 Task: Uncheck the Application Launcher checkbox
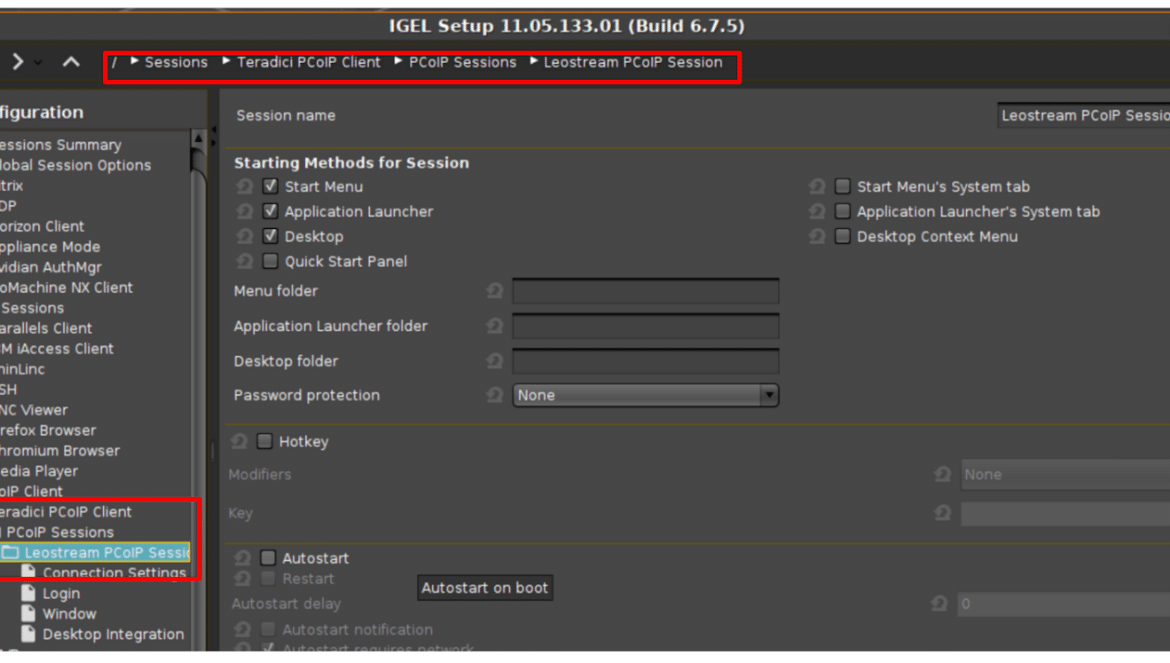pos(270,211)
